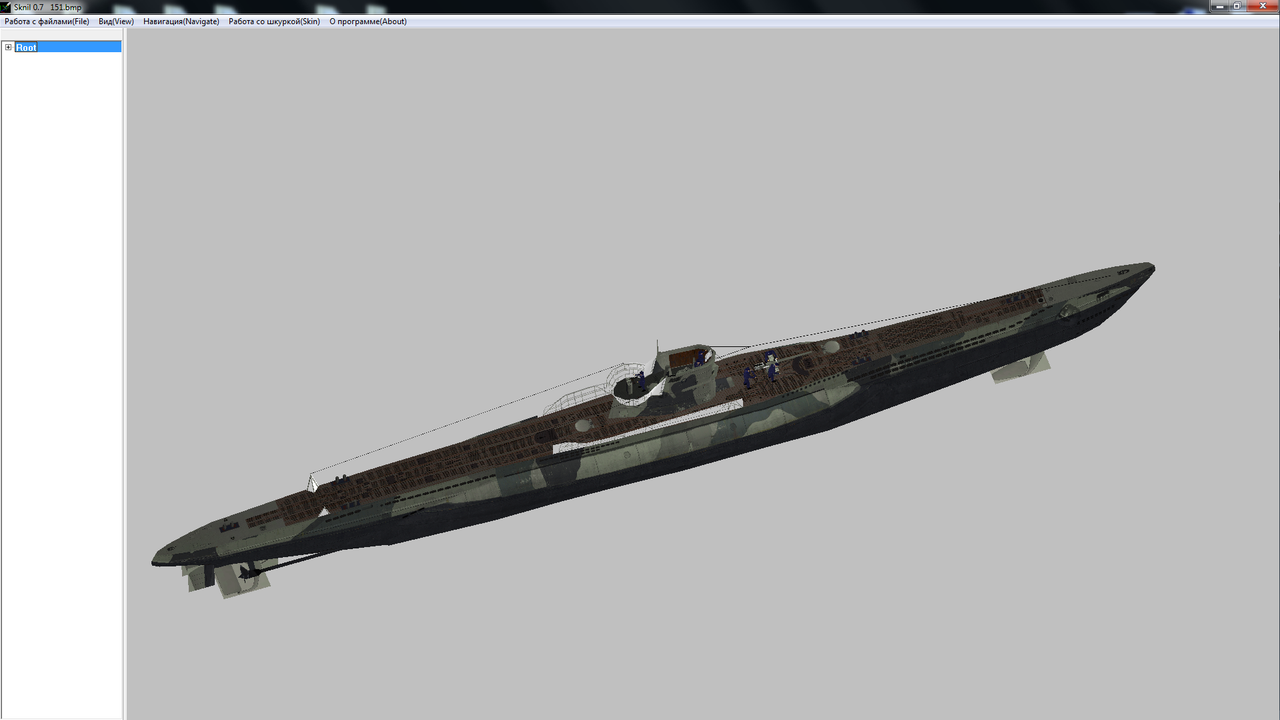Minimize the Sknil window
Screen dimensions: 1280x720
[x=1221, y=6]
